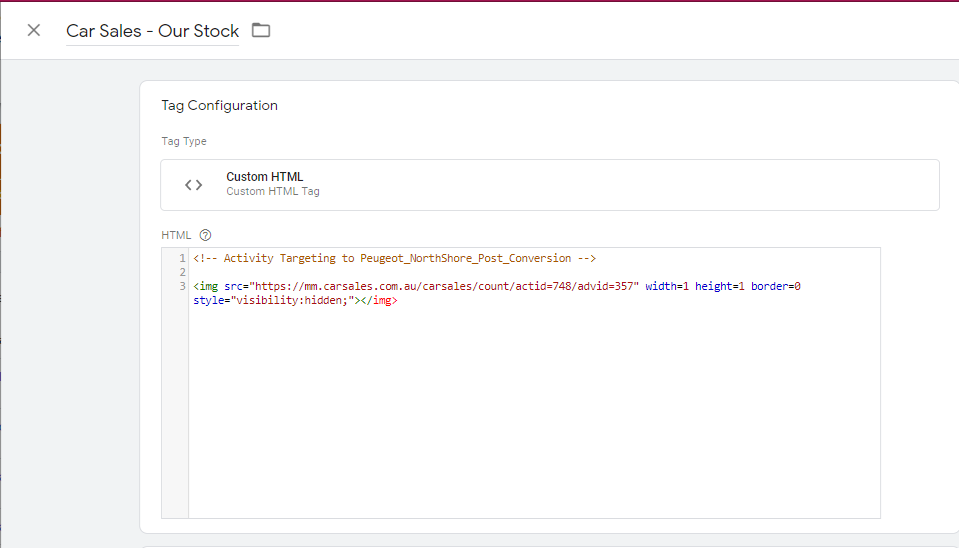959x548 pixels.
Task: Click the Custom HTML Tag subtitle
Action: pos(273,191)
